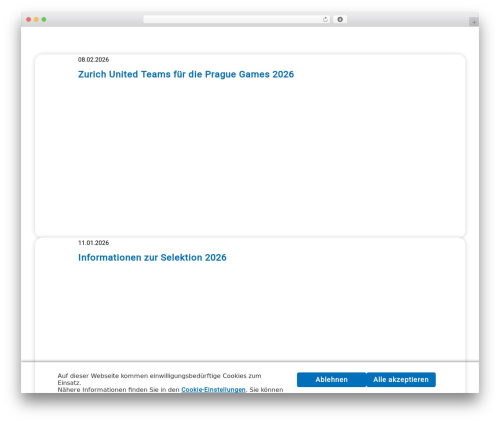500x423 pixels.
Task: Click the date 08.02.2026
Action: pos(93,60)
